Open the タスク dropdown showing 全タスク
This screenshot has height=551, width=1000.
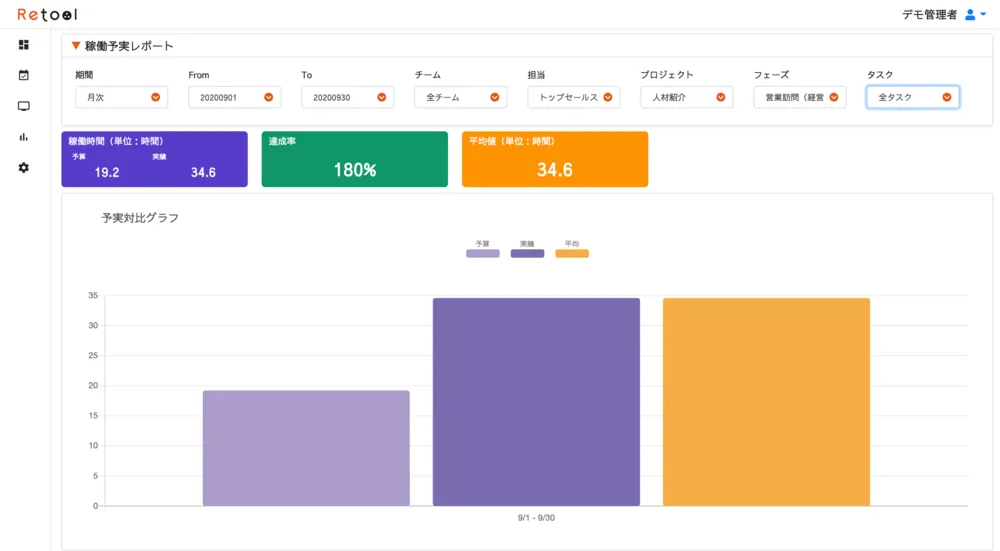click(x=913, y=97)
